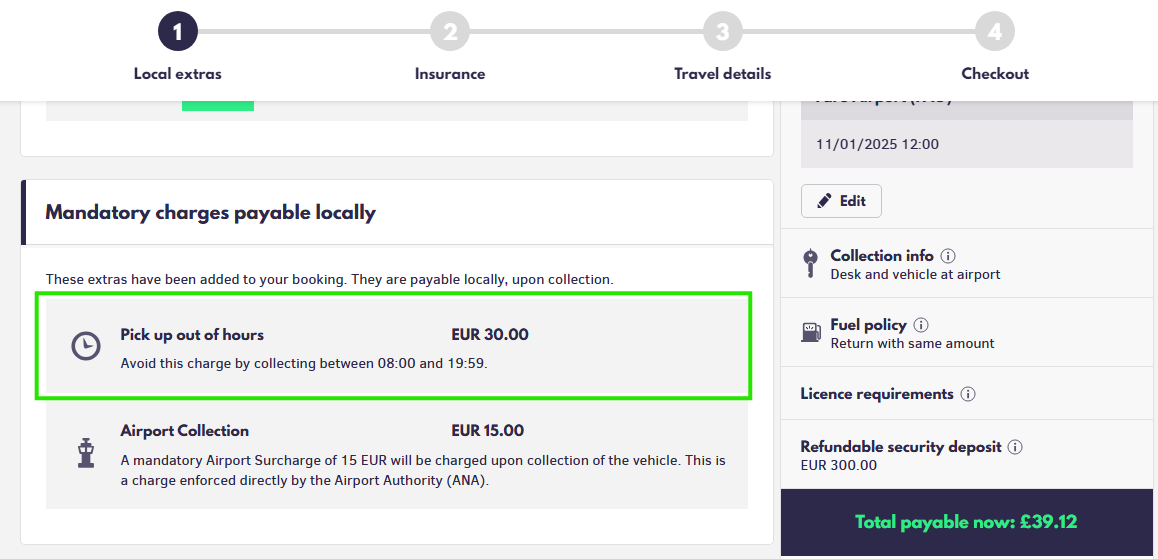1158x559 pixels.
Task: Click the Collection info information icon
Action: (948, 256)
